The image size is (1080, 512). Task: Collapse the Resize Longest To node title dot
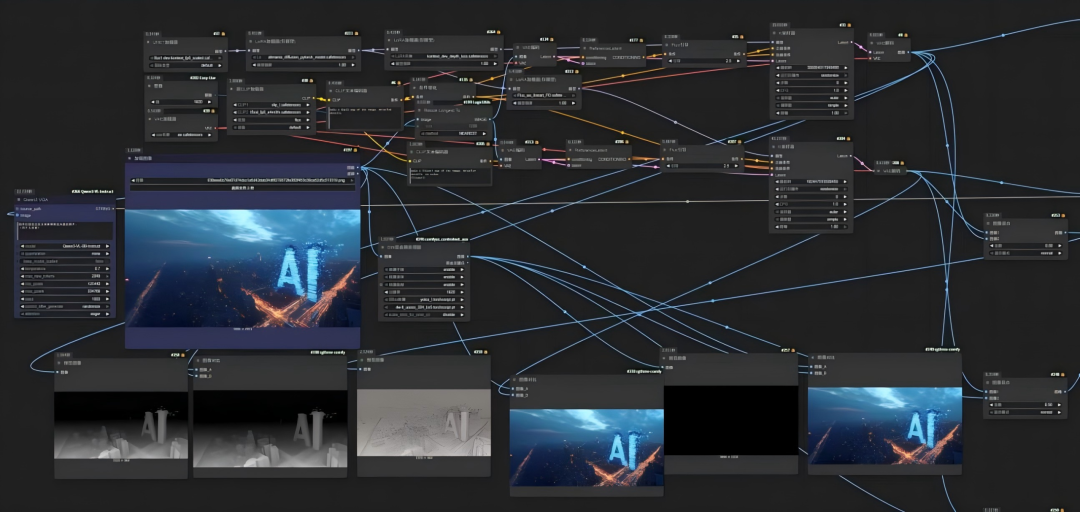(x=419, y=110)
